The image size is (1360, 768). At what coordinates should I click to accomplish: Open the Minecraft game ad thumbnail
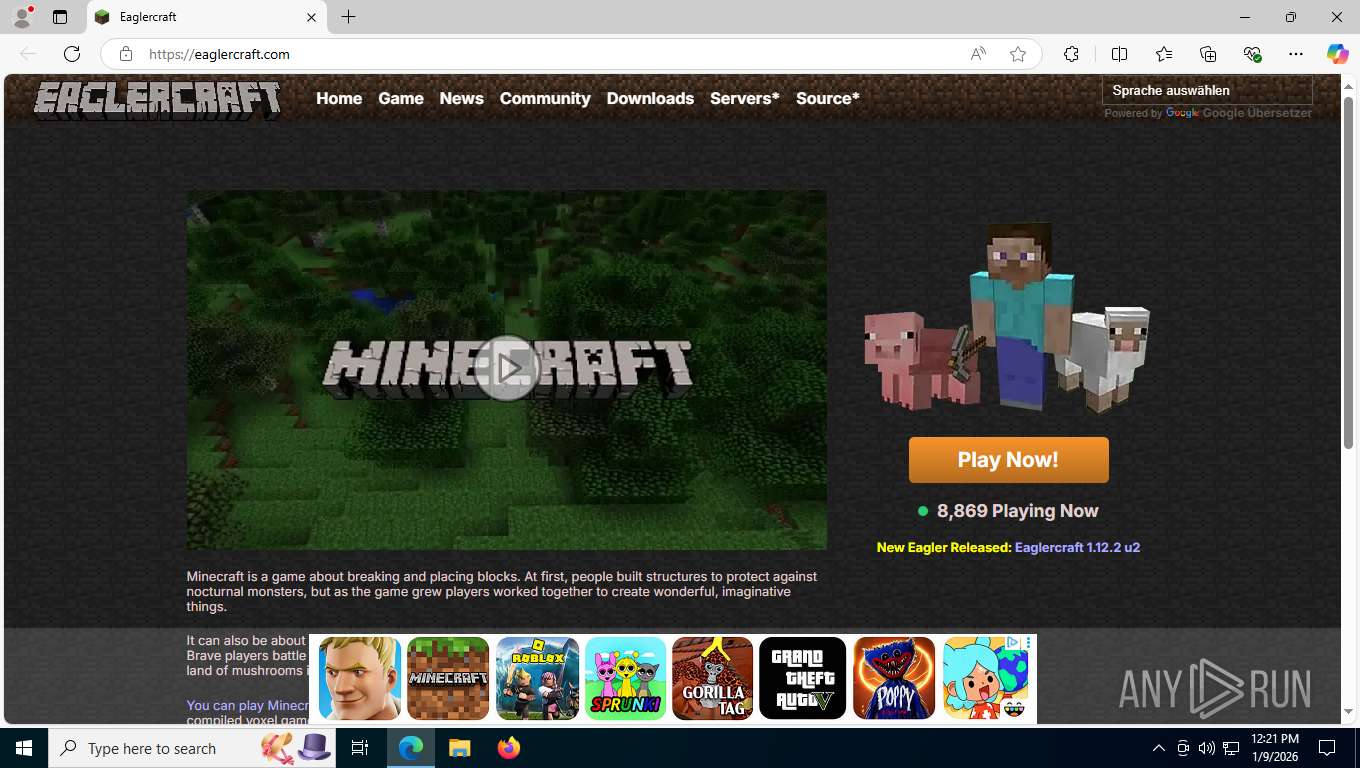448,678
